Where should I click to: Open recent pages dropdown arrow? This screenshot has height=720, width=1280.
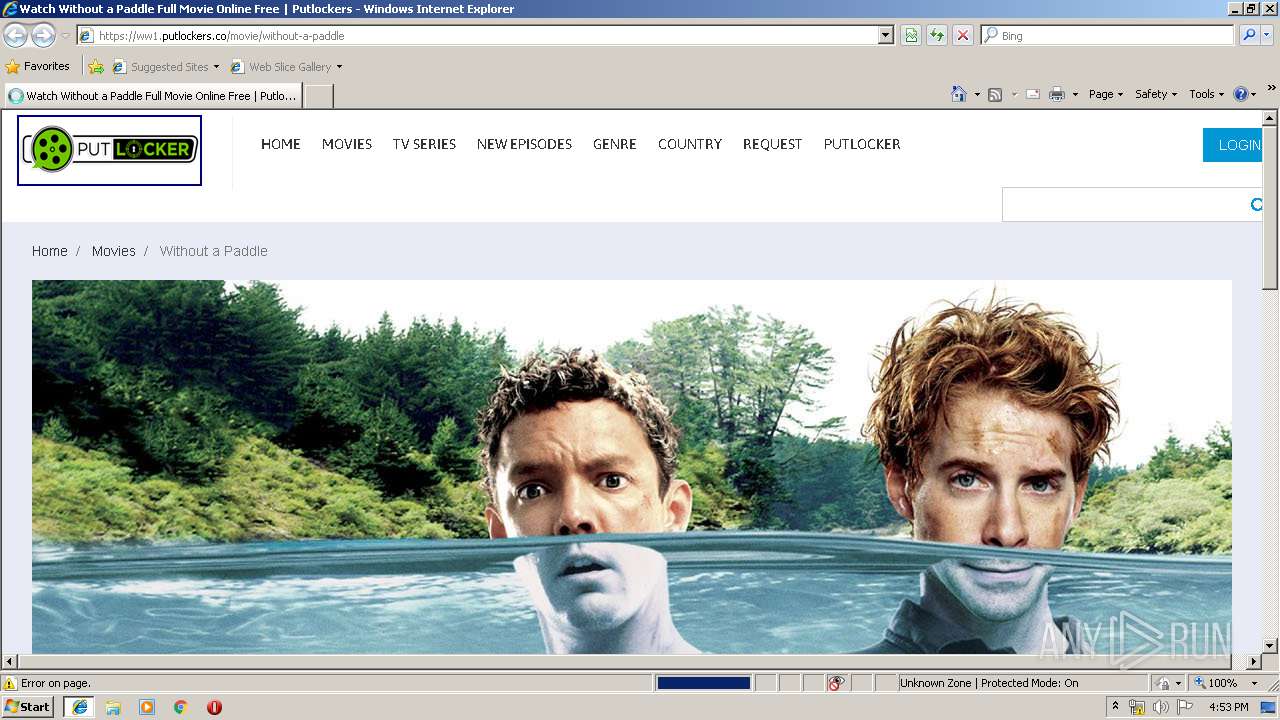pos(65,35)
